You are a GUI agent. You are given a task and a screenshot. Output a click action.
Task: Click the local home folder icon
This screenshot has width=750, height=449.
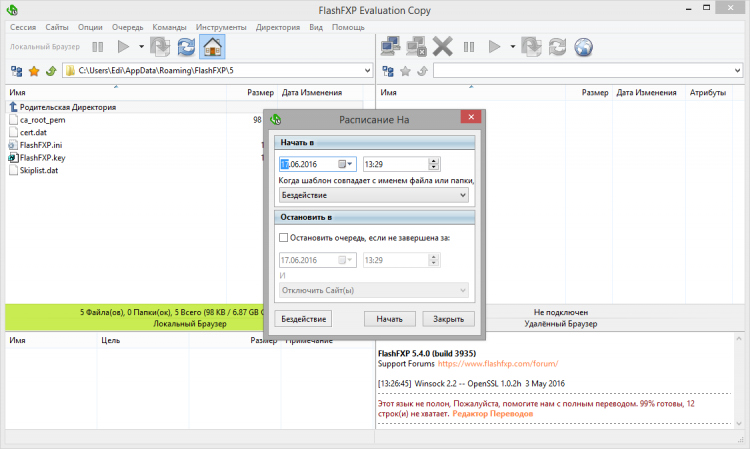(212, 47)
